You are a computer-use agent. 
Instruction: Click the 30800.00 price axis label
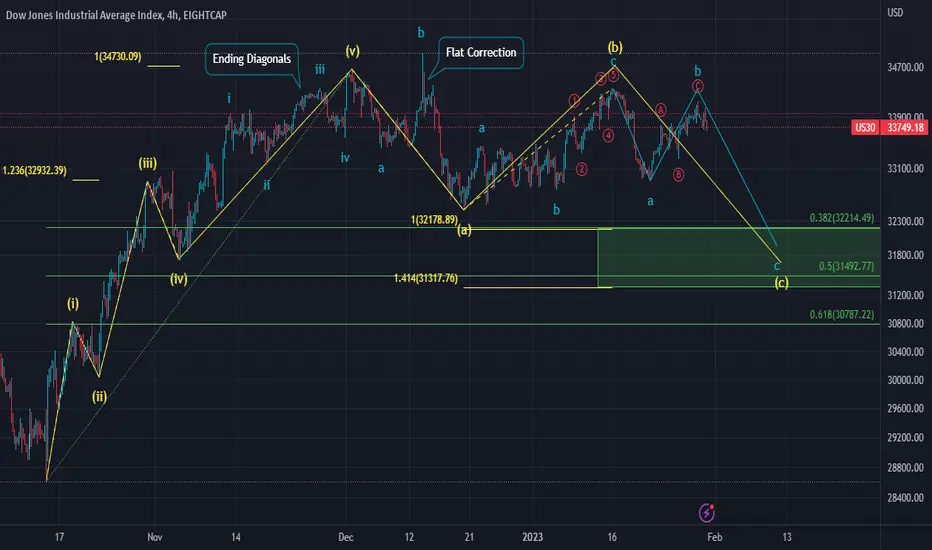point(905,324)
